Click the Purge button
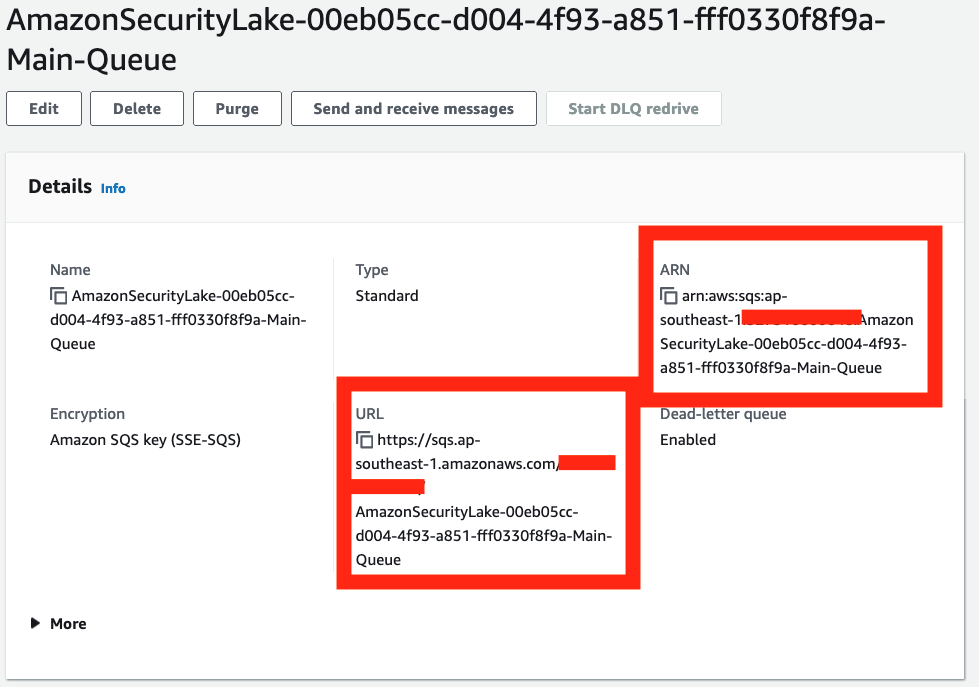The width and height of the screenshot is (979, 687). pos(237,108)
